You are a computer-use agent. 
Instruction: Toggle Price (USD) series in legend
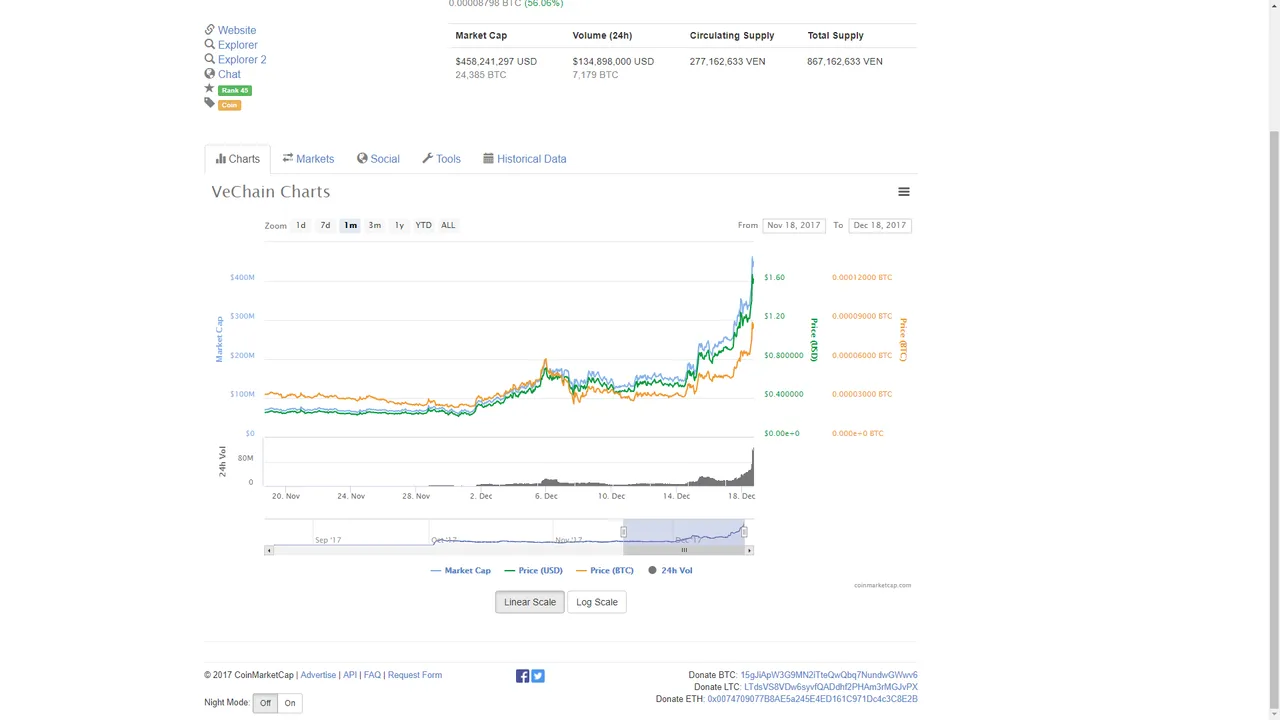[x=533, y=570]
